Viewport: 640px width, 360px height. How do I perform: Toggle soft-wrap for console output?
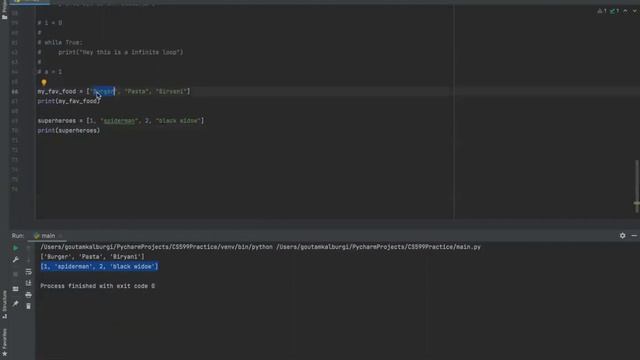29,271
